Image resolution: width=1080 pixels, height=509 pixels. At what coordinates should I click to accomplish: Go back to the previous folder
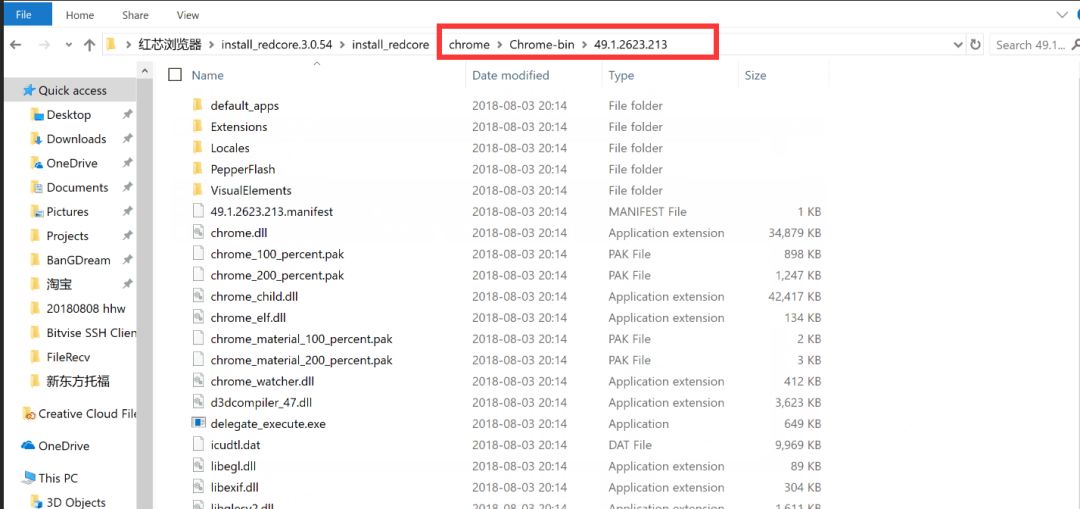(x=16, y=45)
